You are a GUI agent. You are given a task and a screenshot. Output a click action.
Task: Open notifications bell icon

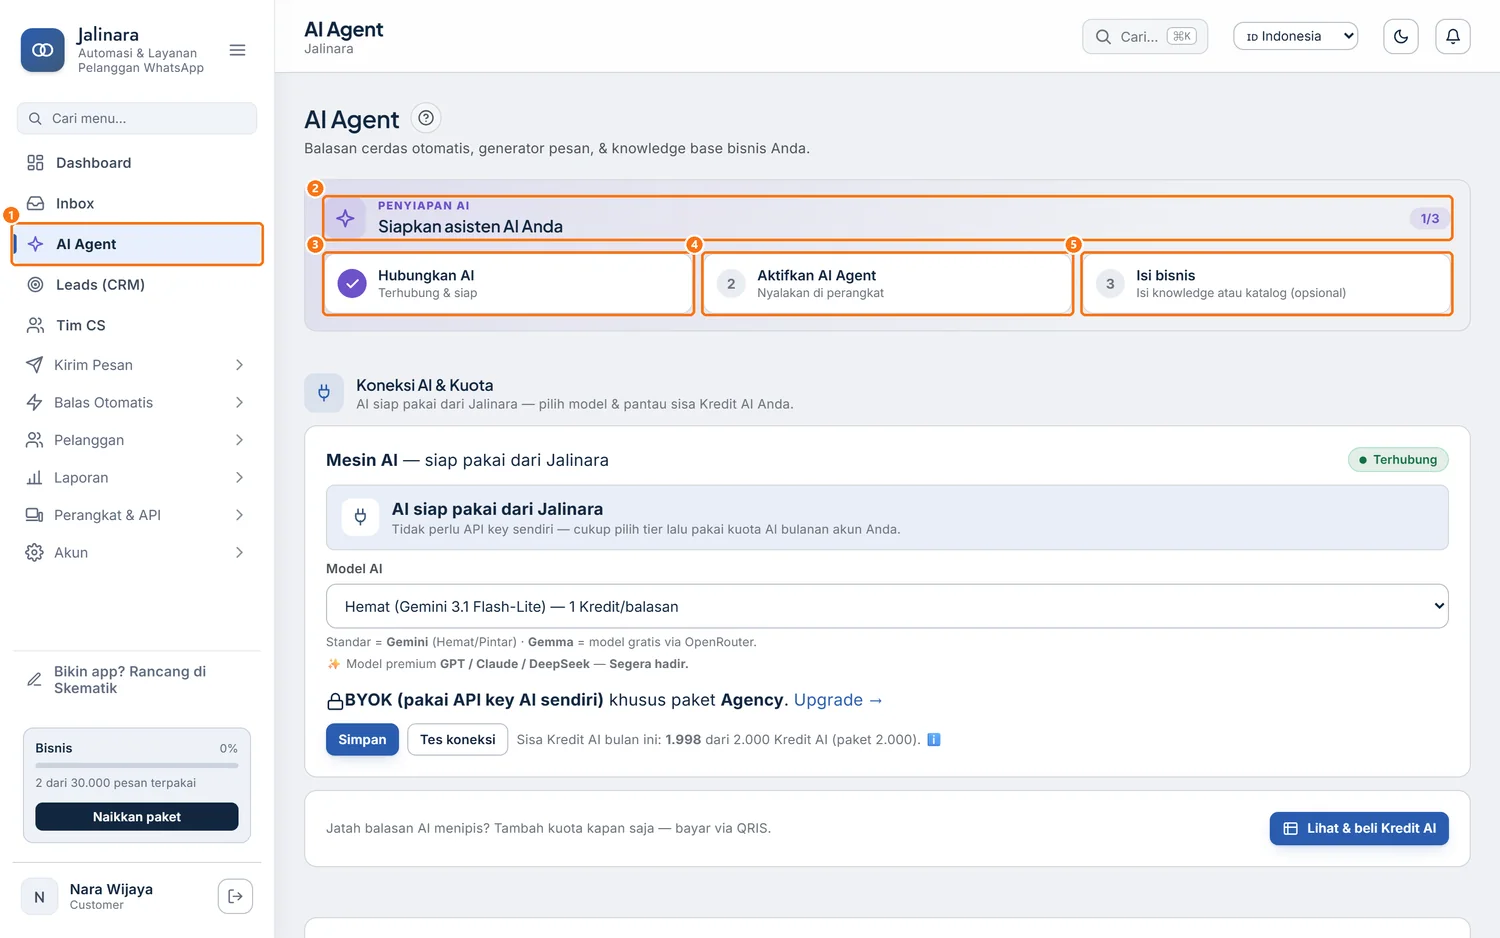[1453, 37]
